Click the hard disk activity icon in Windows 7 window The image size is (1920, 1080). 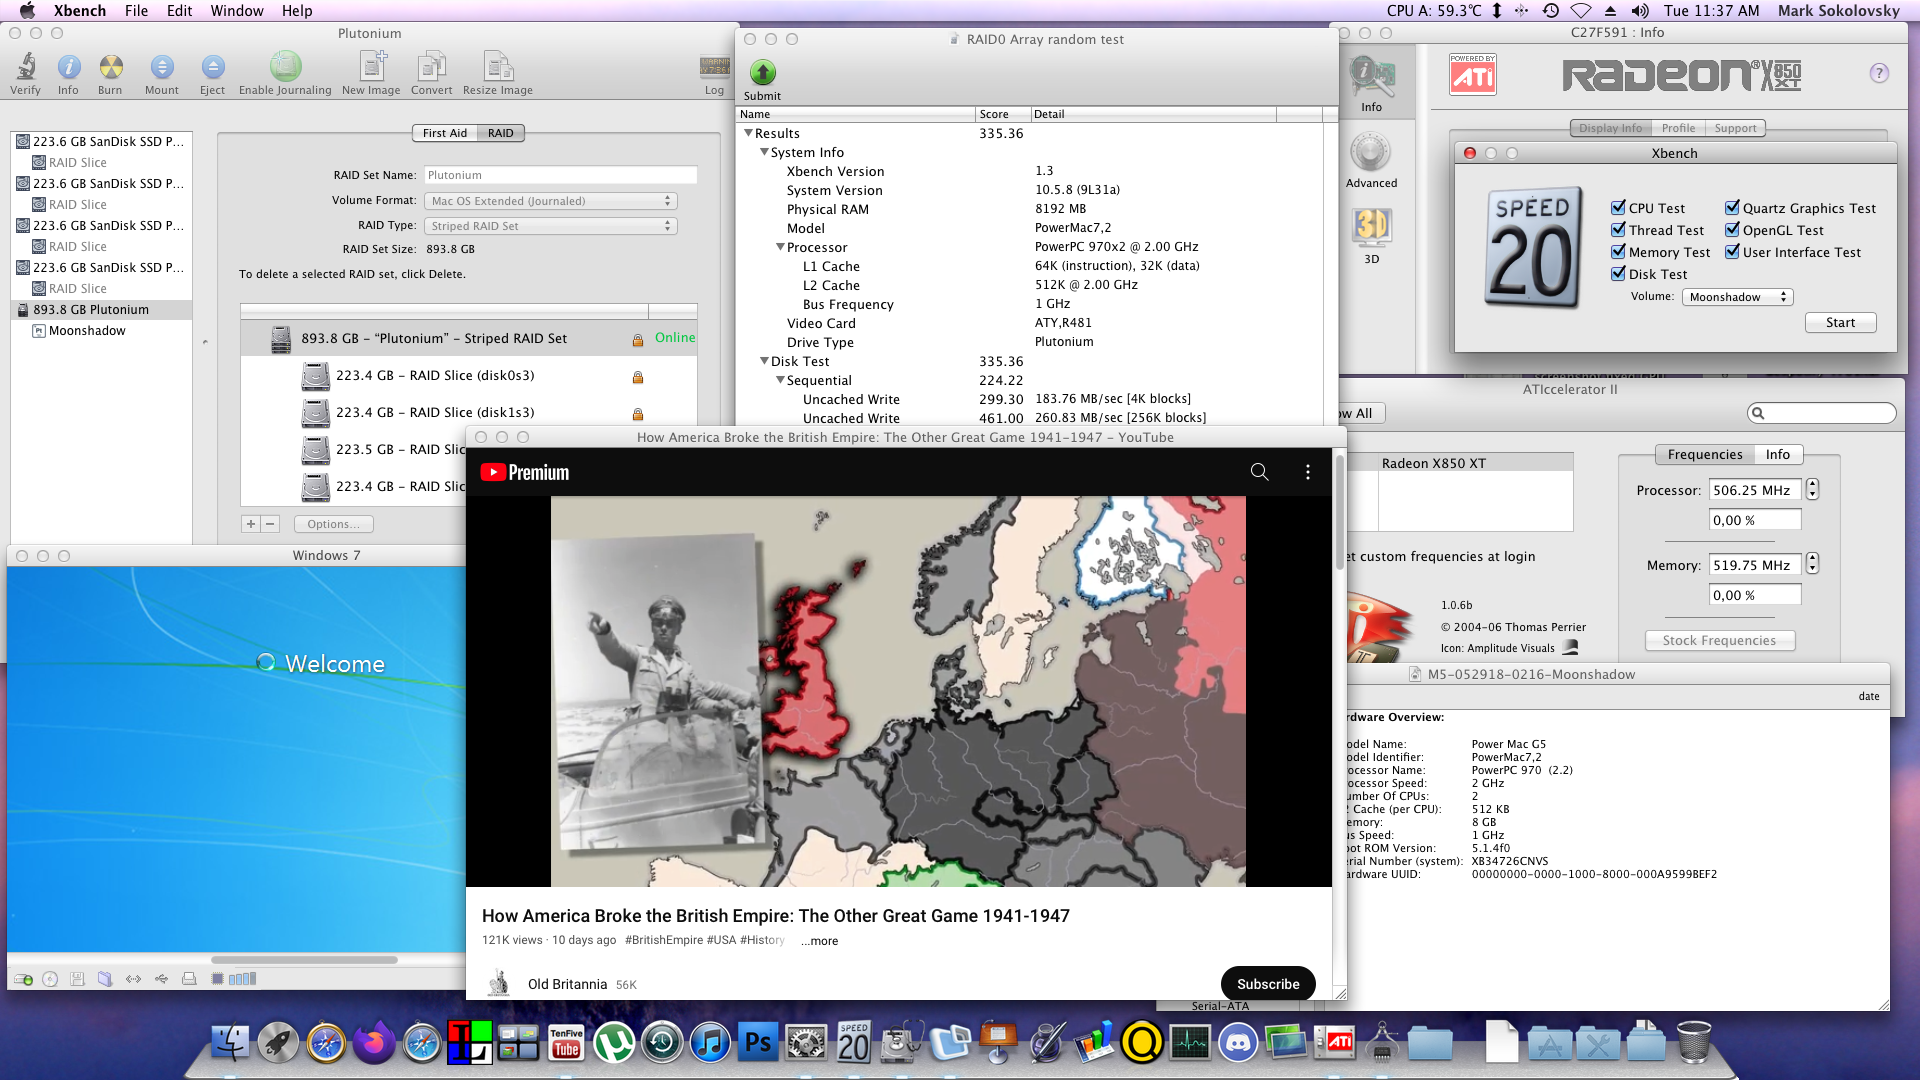pyautogui.click(x=23, y=979)
